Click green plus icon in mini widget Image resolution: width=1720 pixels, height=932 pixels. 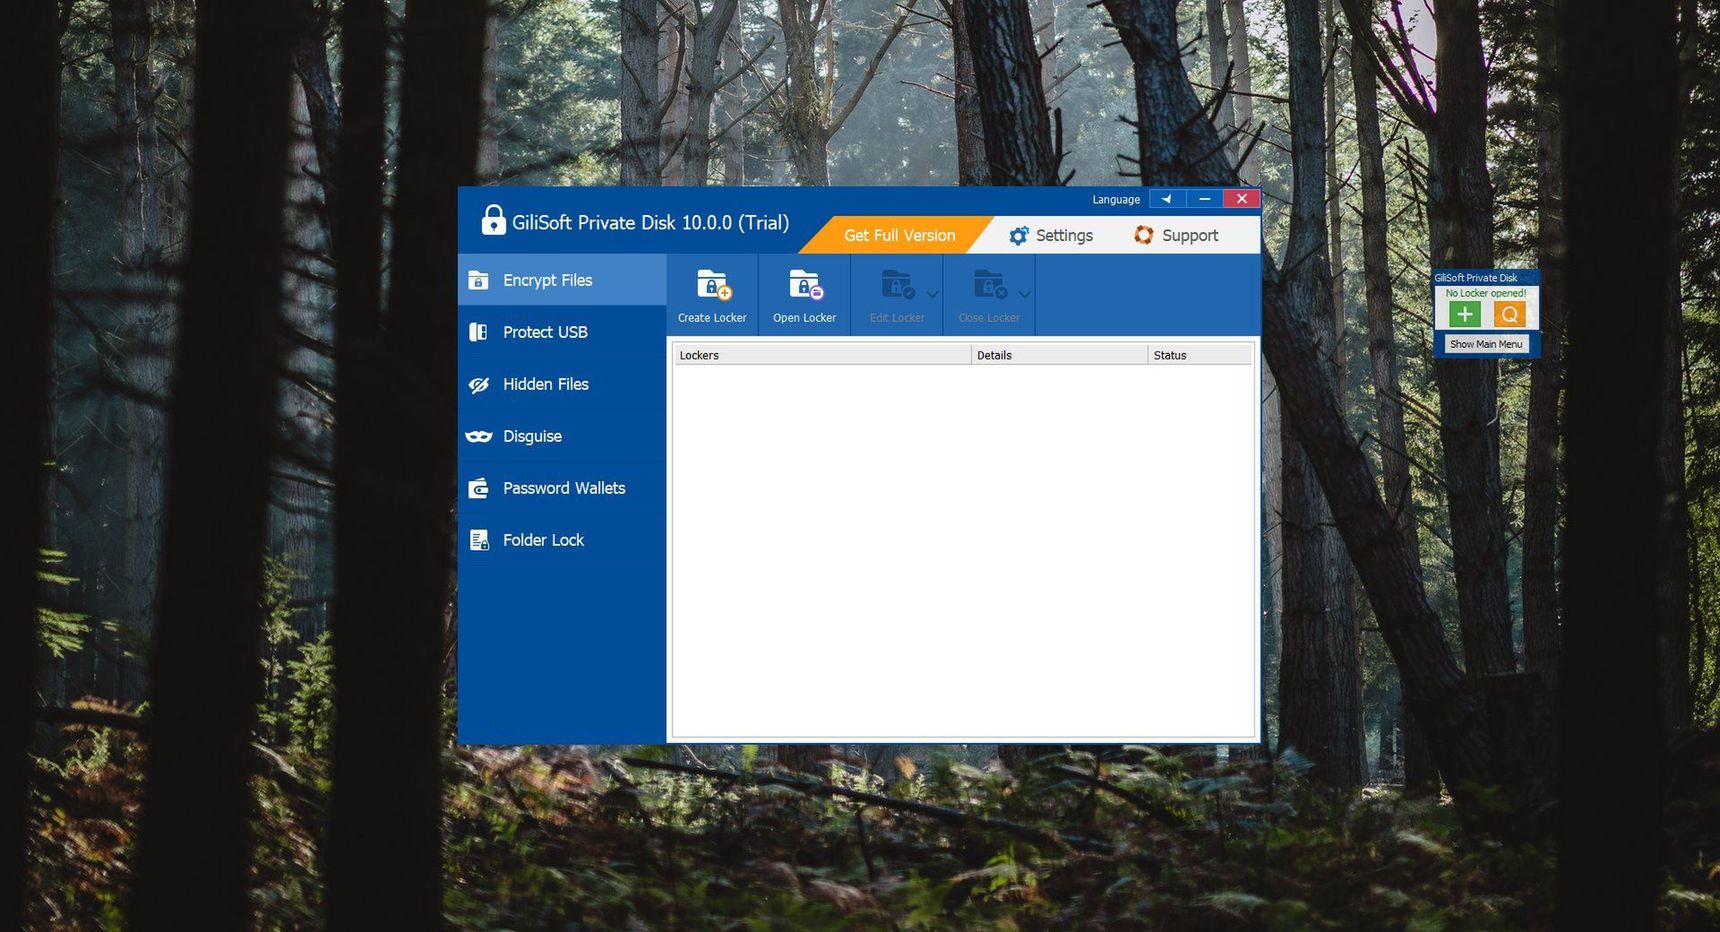click(x=1465, y=314)
